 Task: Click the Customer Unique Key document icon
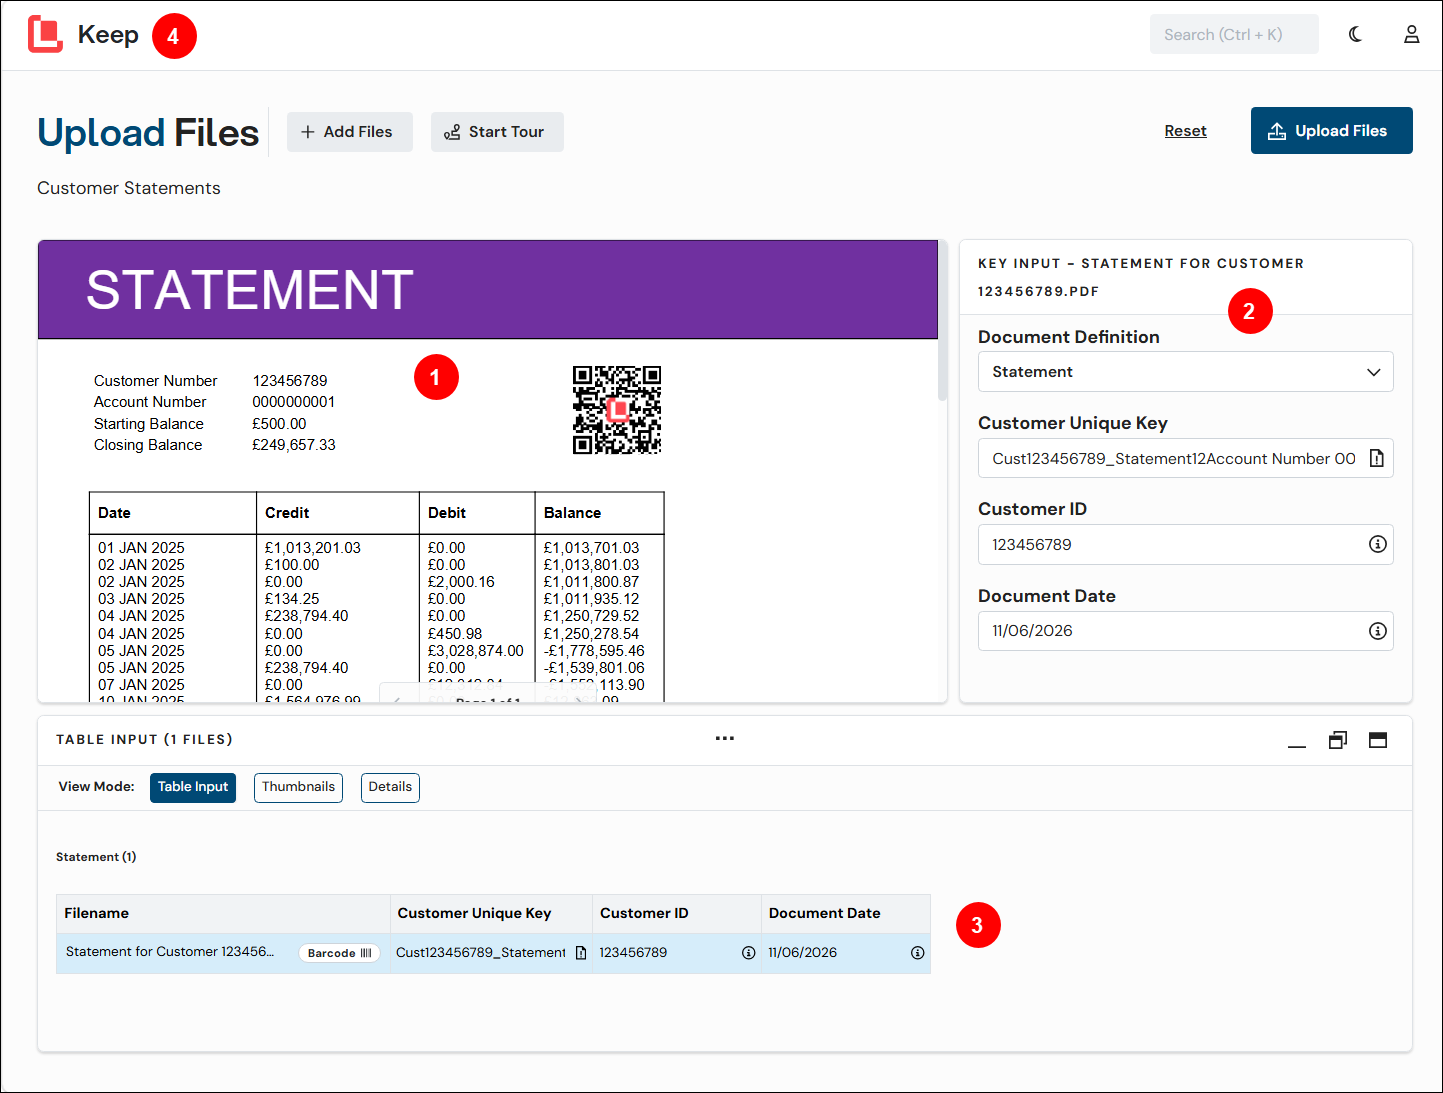pyautogui.click(x=1377, y=458)
